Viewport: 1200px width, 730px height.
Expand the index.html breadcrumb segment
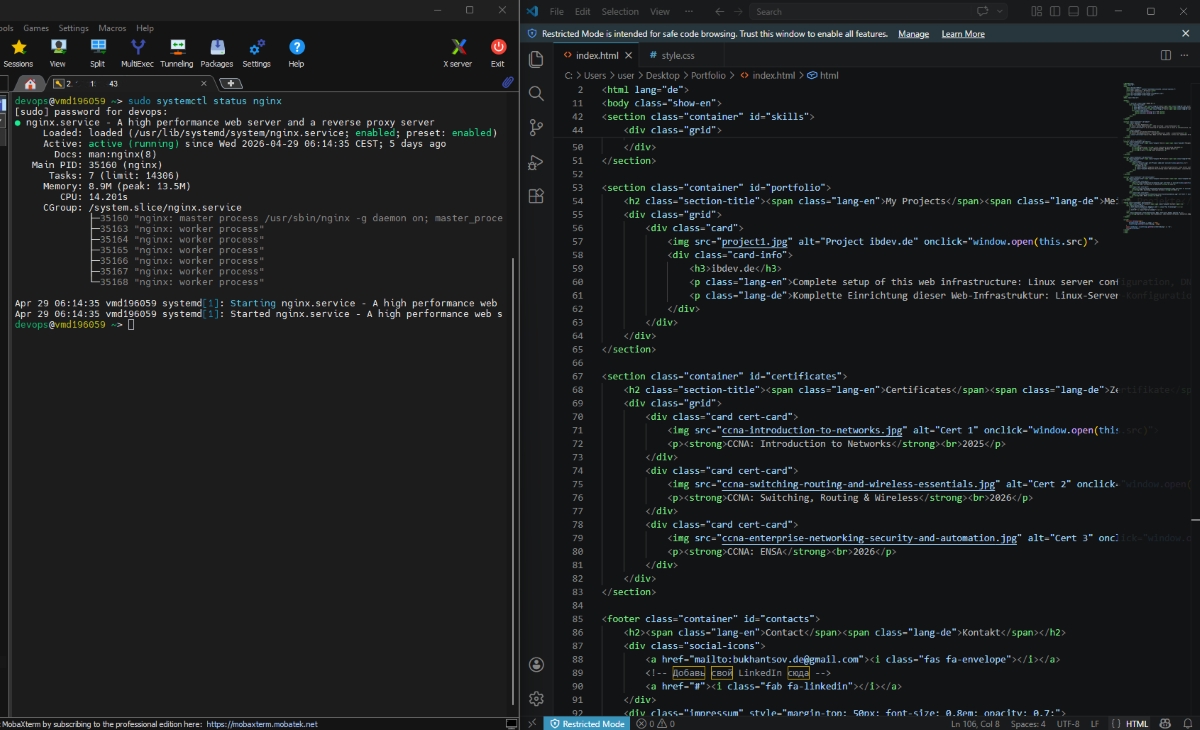coord(767,75)
